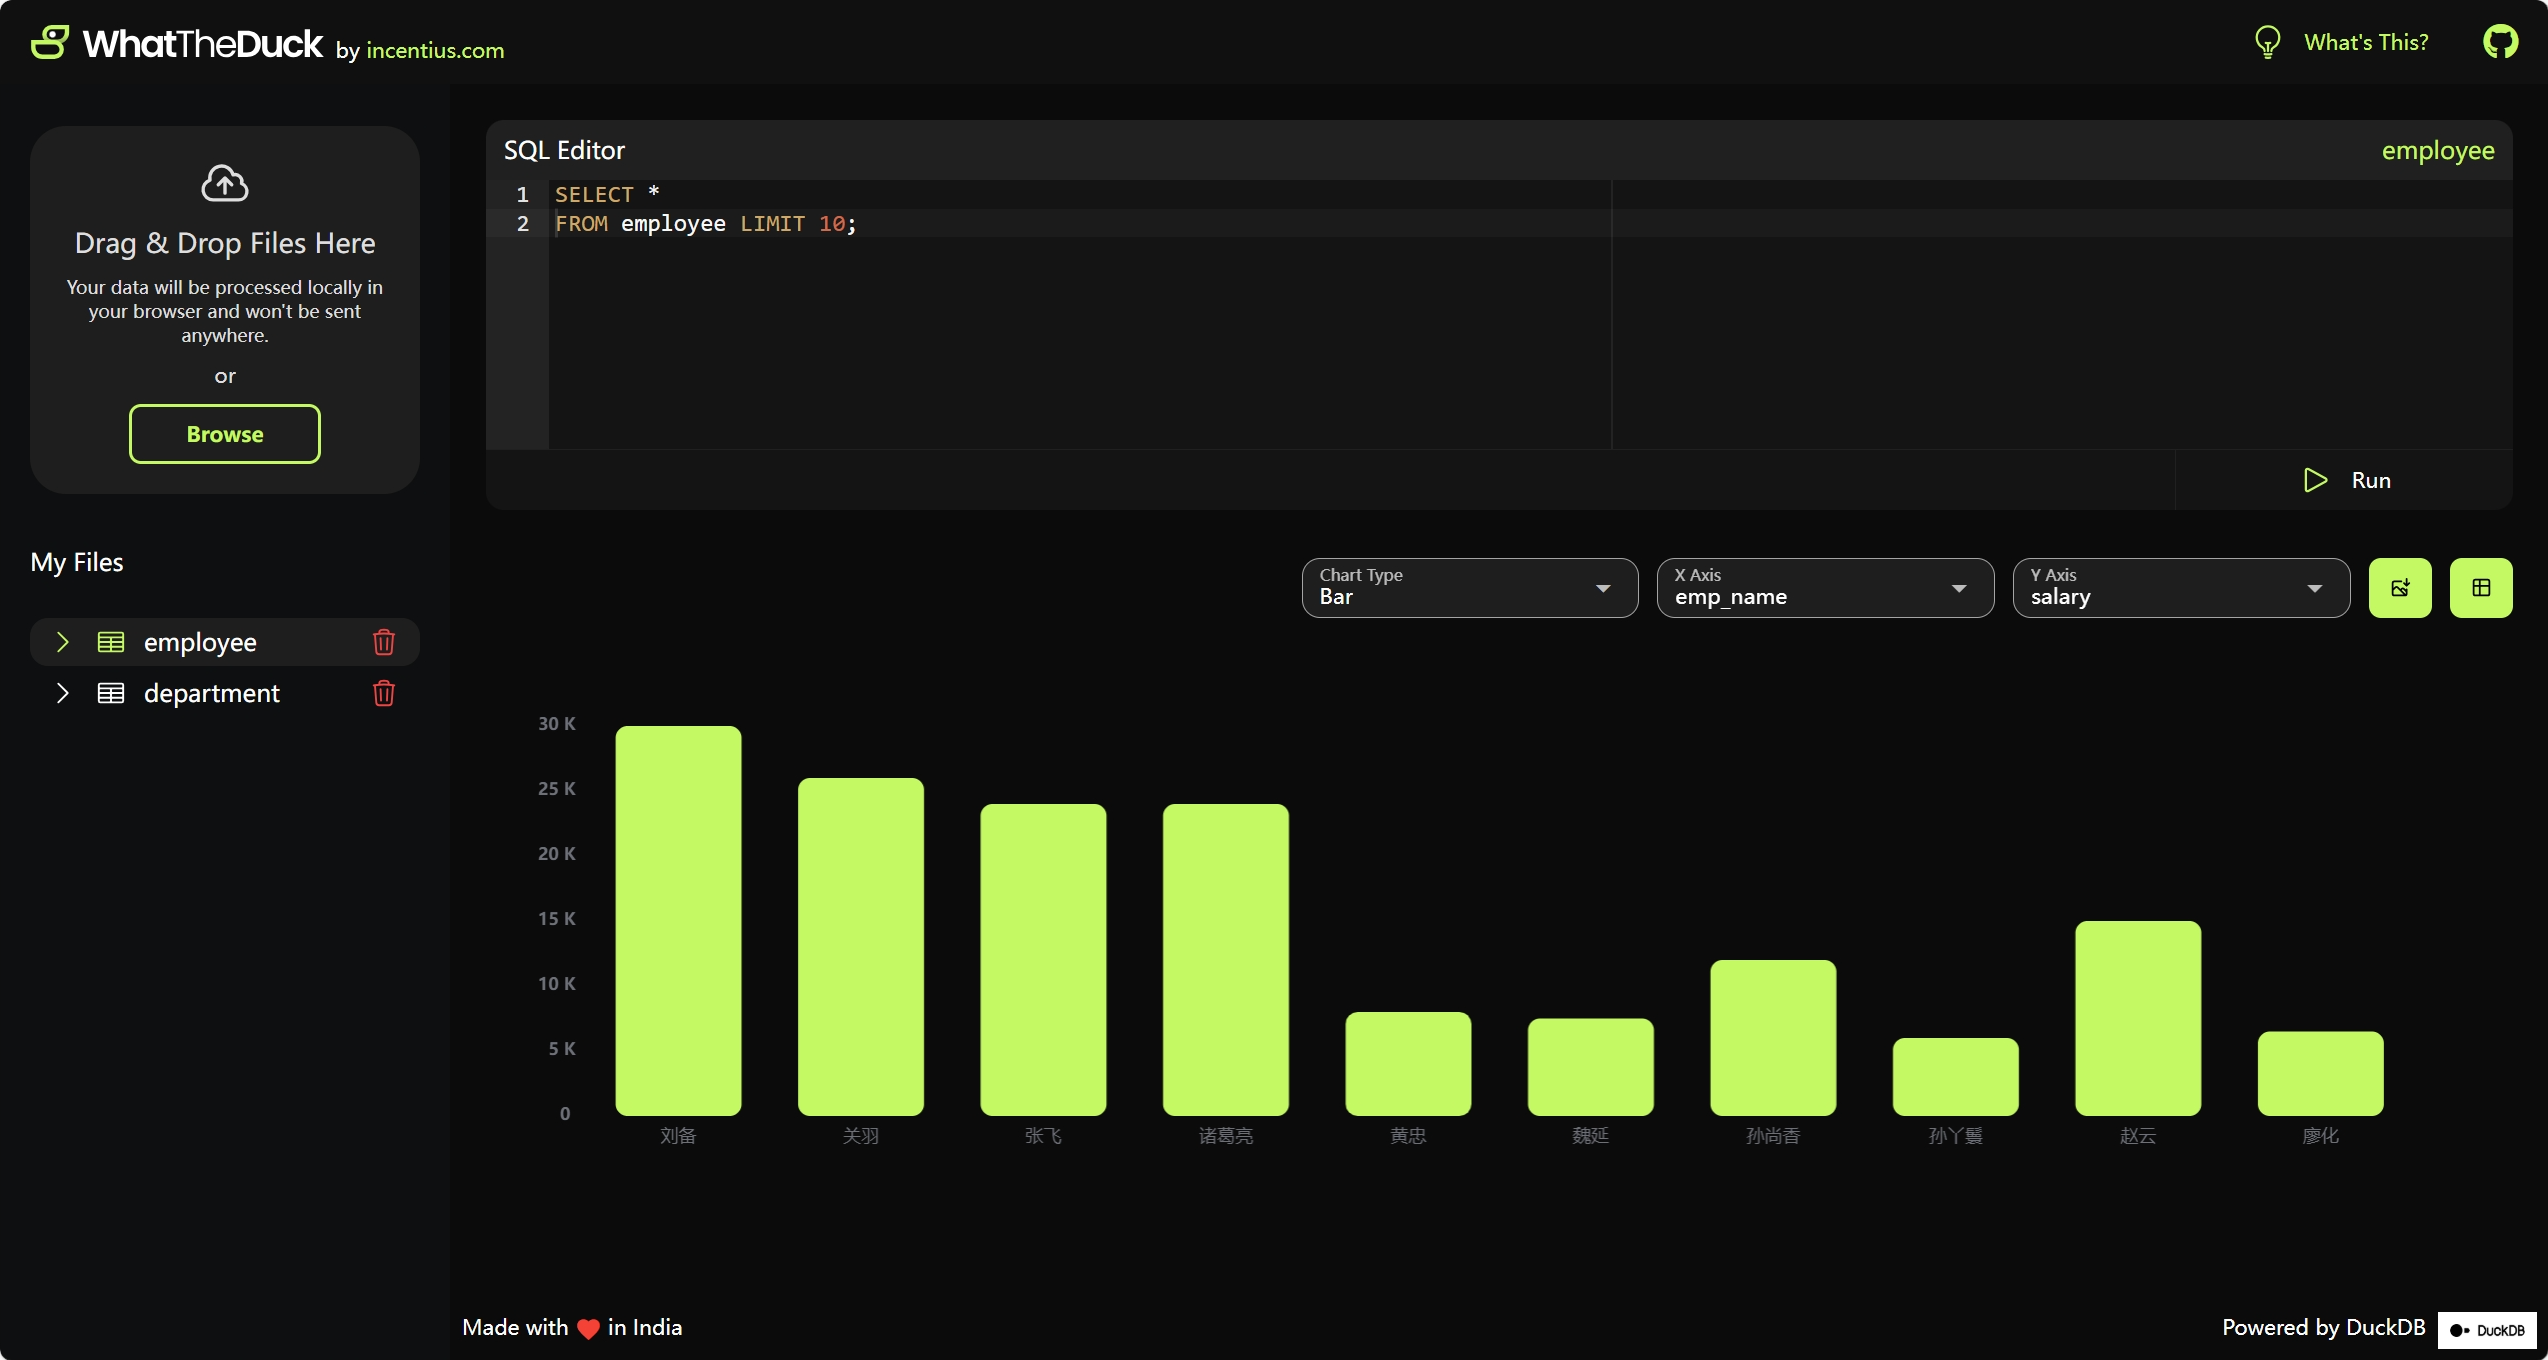Click the cloud upload icon

coord(225,183)
